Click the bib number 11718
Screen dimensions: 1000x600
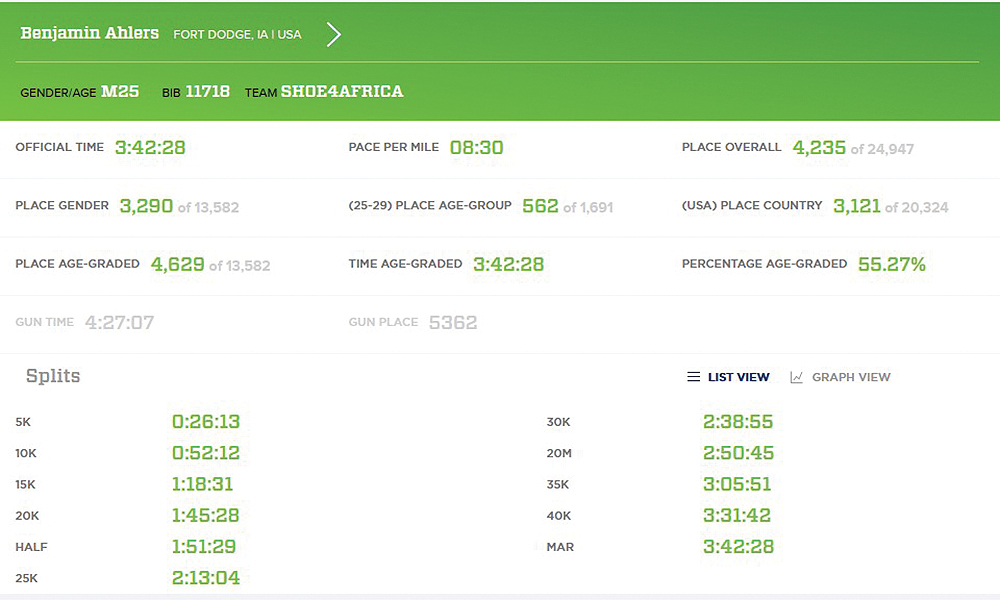pyautogui.click(x=207, y=92)
